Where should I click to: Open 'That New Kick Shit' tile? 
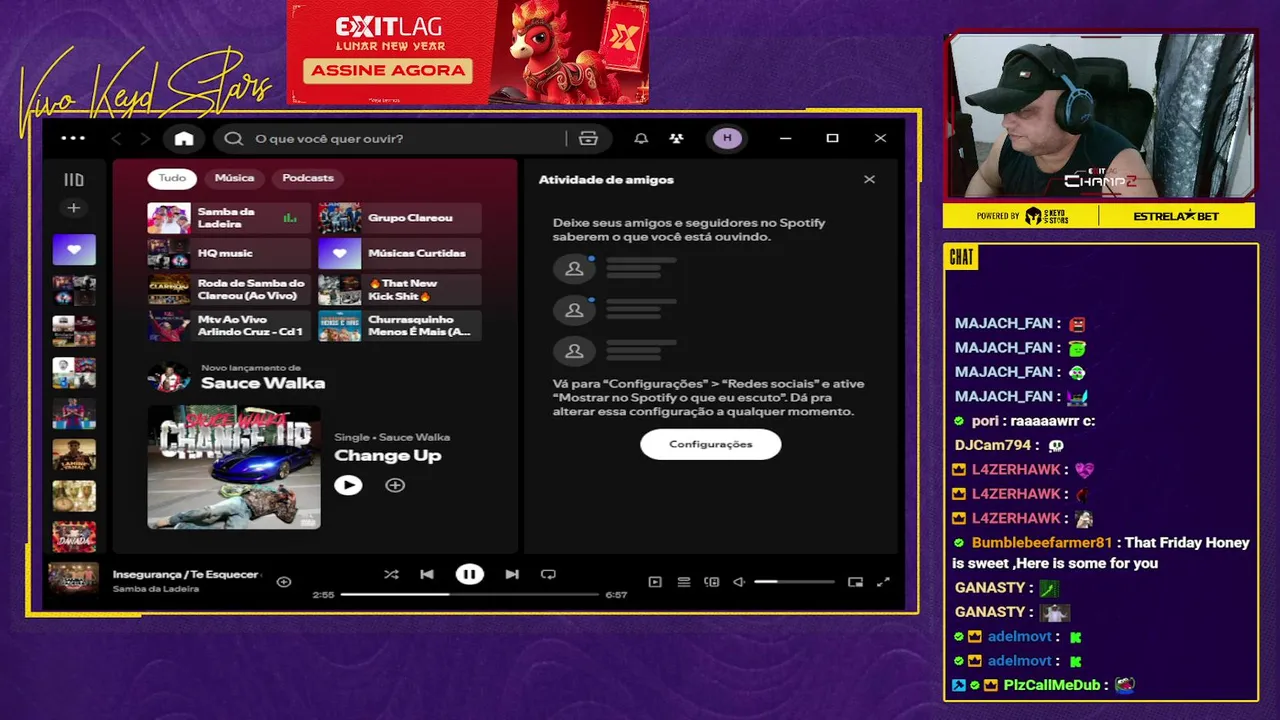(x=399, y=290)
